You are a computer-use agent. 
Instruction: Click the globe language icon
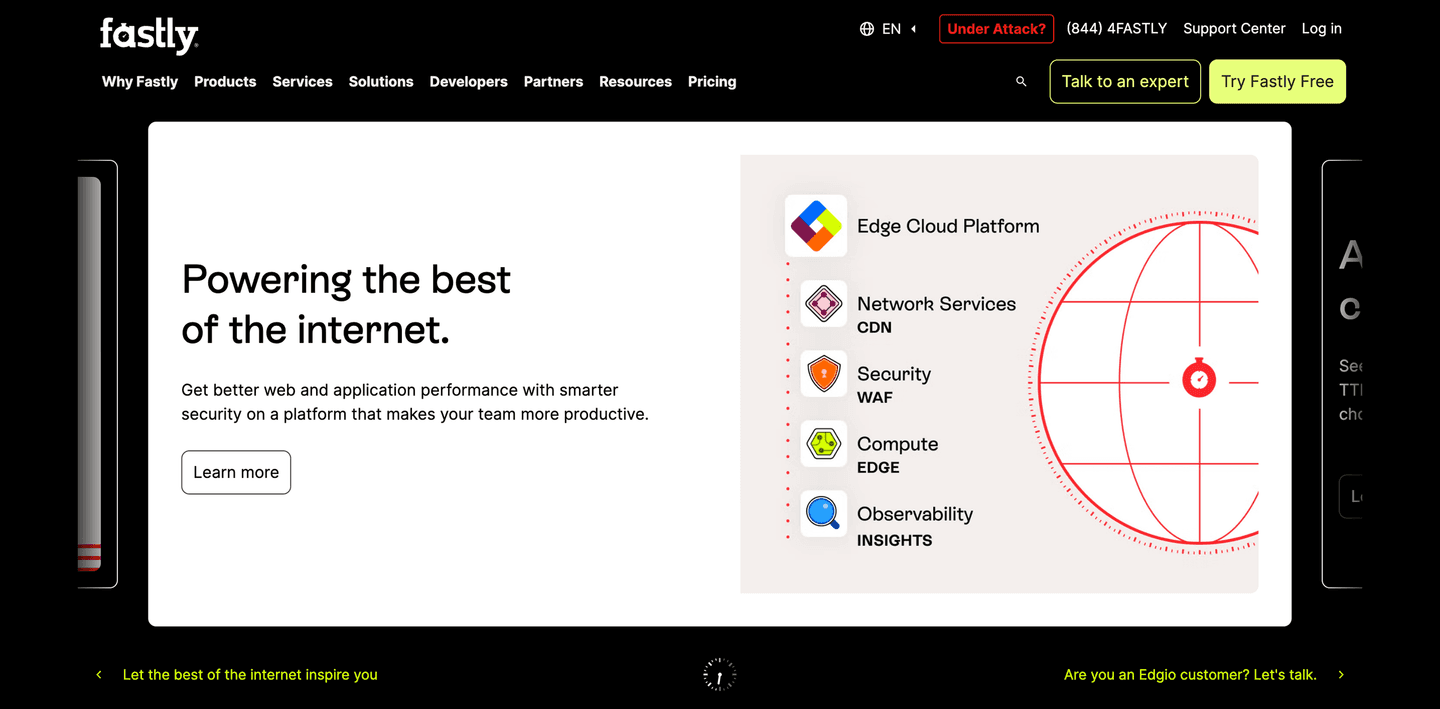coord(867,29)
